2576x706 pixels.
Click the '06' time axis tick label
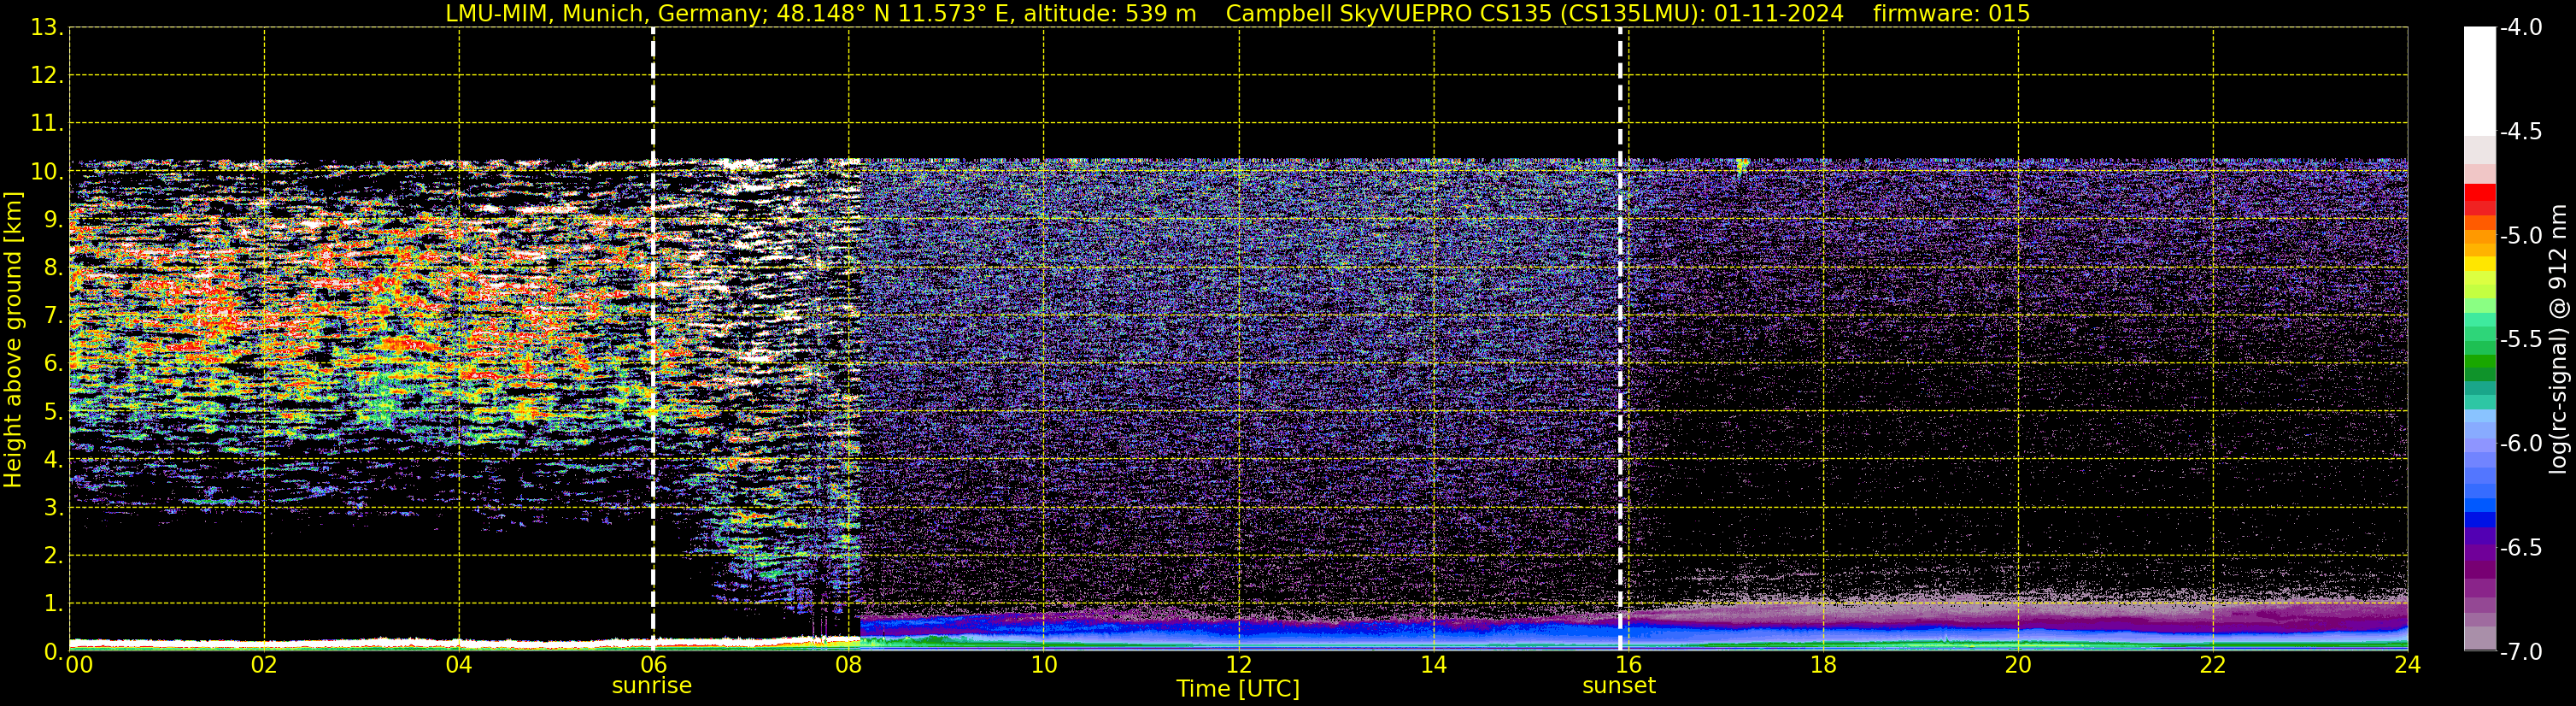[653, 665]
